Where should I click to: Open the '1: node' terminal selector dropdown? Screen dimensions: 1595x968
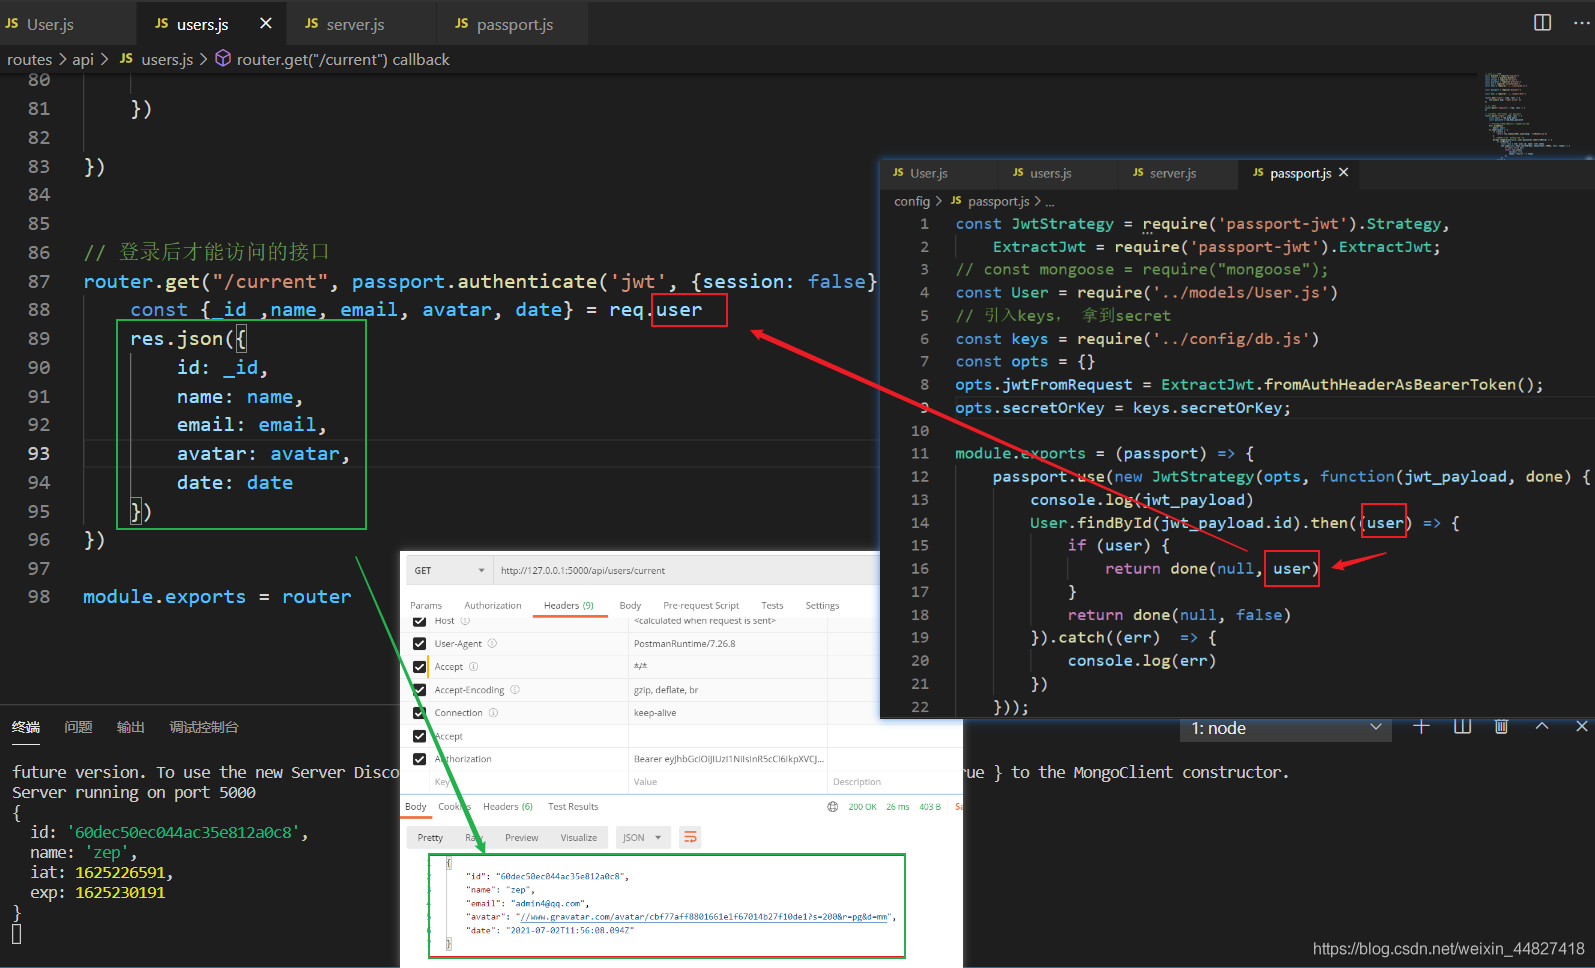point(1286,728)
